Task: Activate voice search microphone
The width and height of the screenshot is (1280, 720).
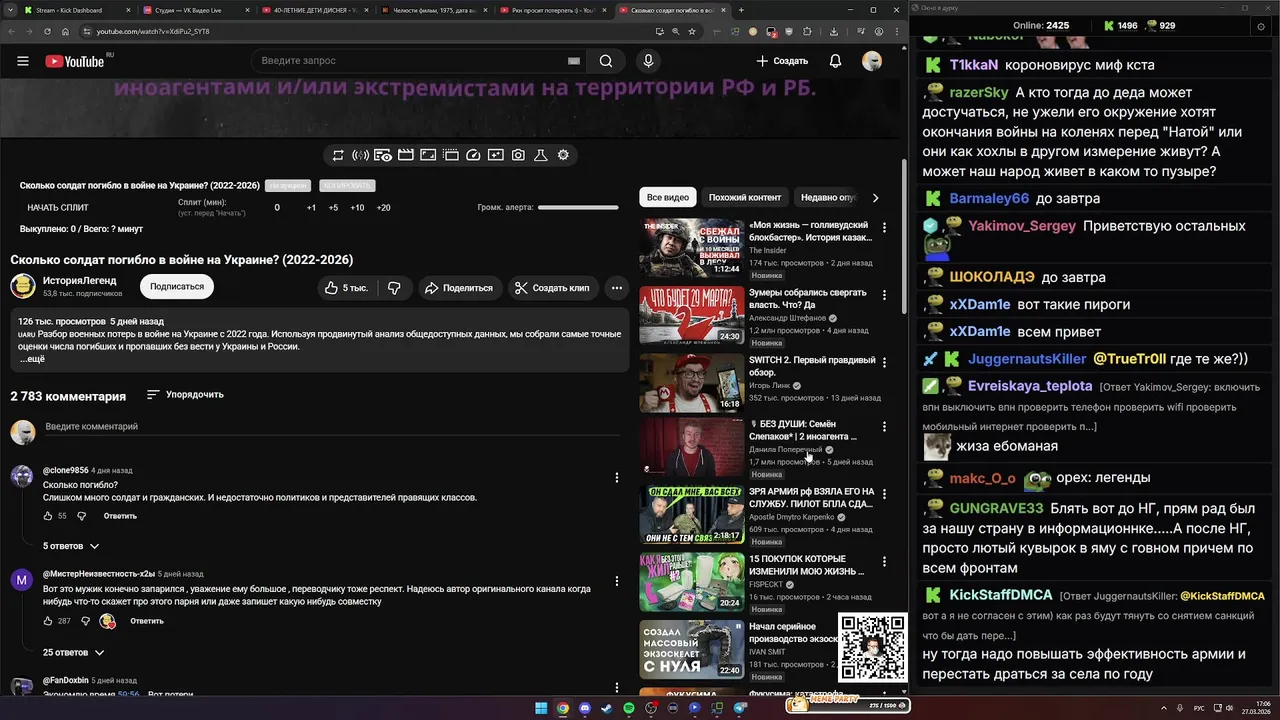Action: point(648,61)
